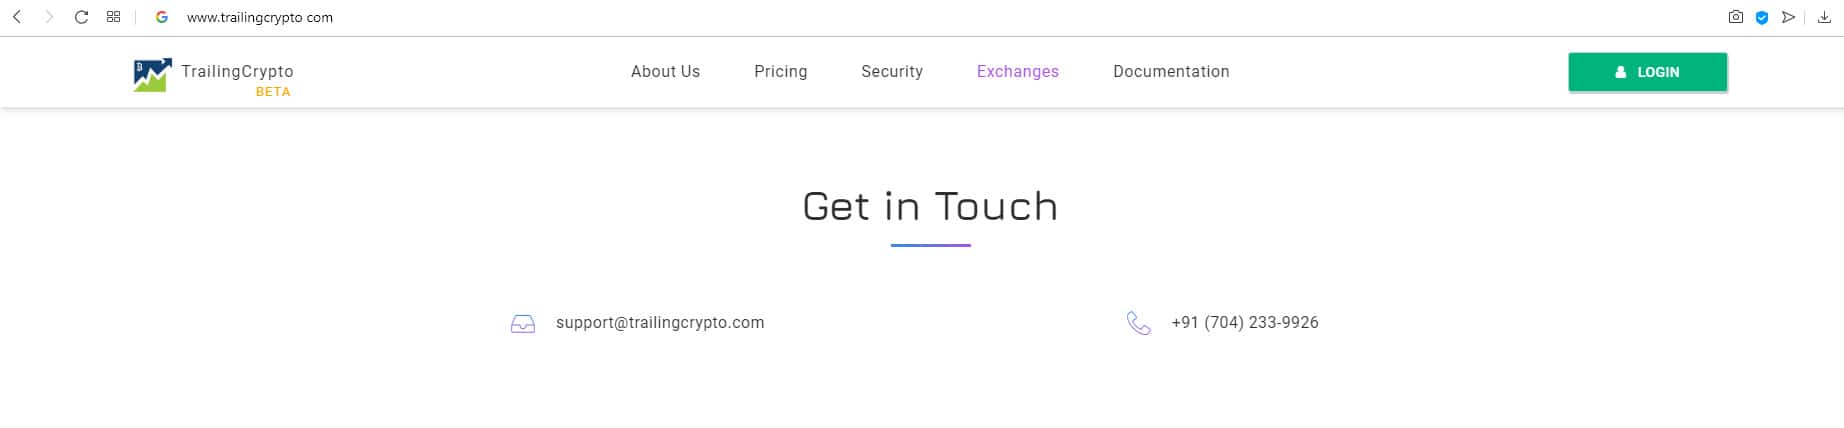
Task: Open the browser downloads icon
Action: point(1824,17)
